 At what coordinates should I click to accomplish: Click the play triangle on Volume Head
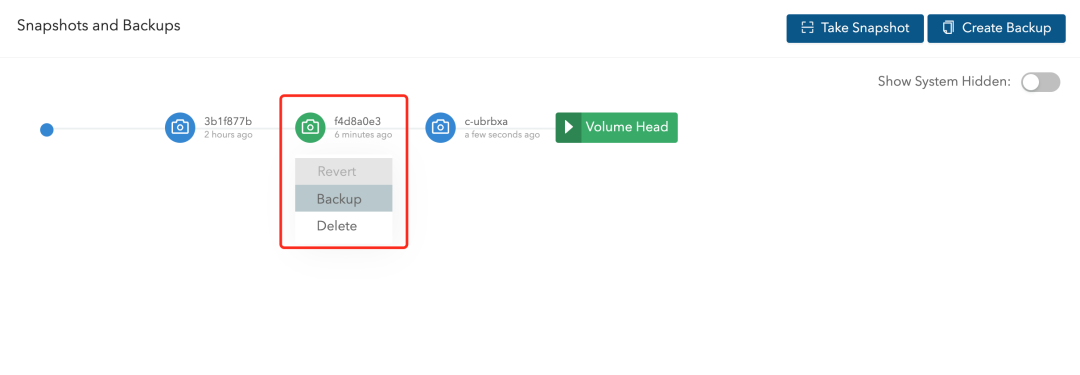click(x=569, y=128)
